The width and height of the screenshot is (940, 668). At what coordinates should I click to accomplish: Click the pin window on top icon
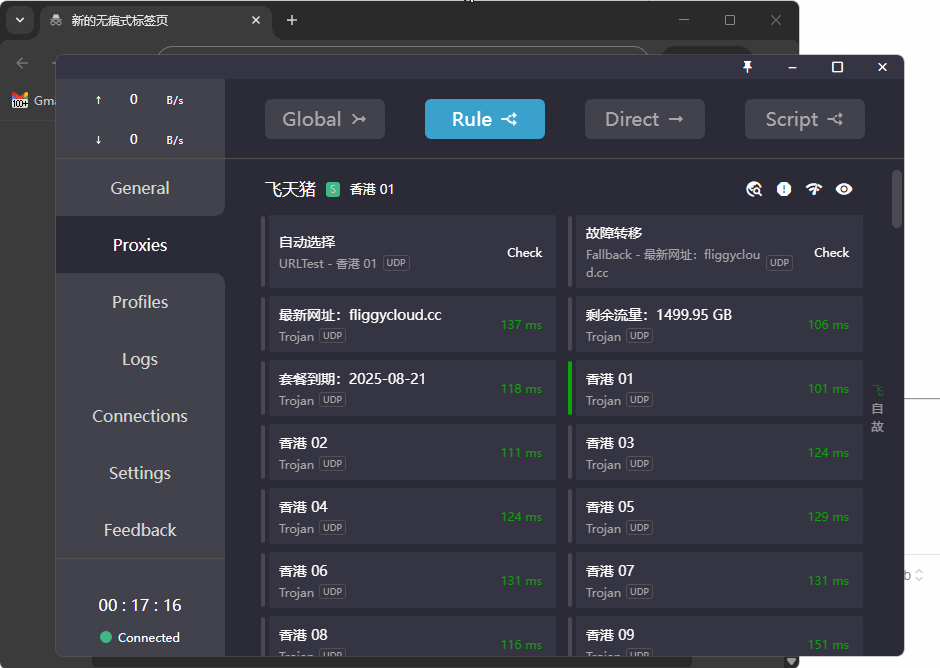747,67
